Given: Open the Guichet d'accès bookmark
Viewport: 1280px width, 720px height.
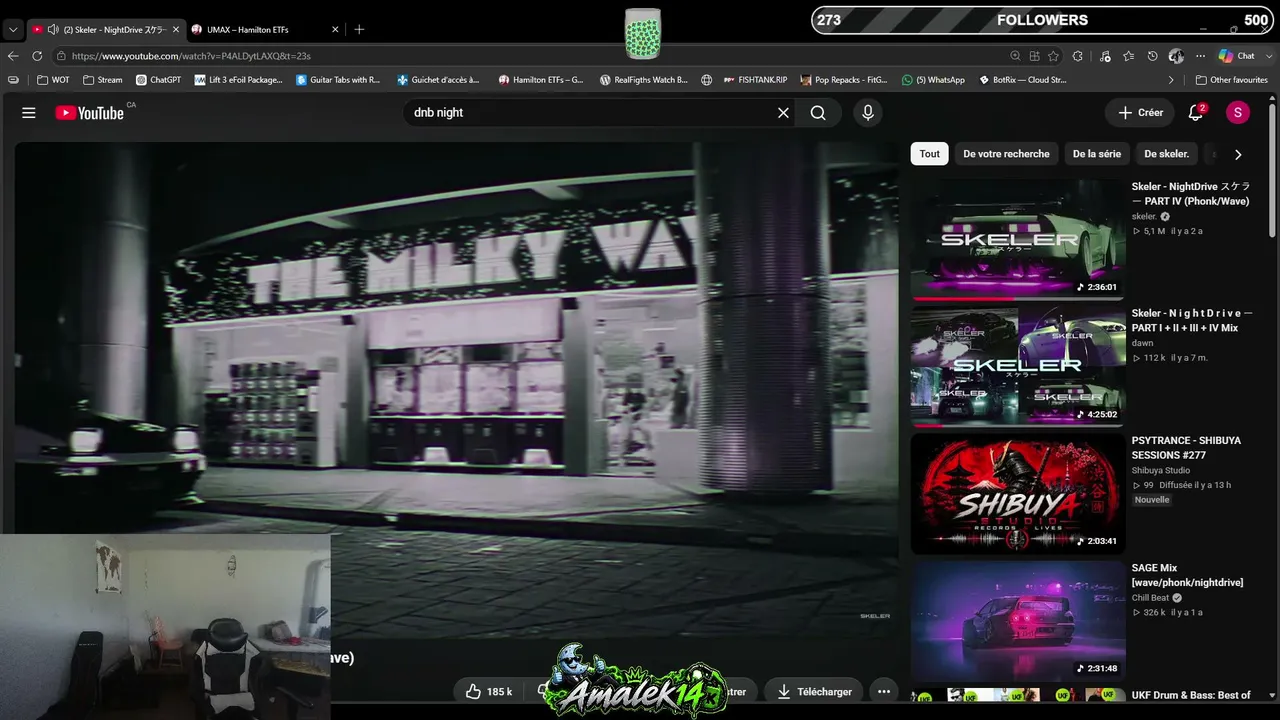Looking at the screenshot, I should 439,80.
